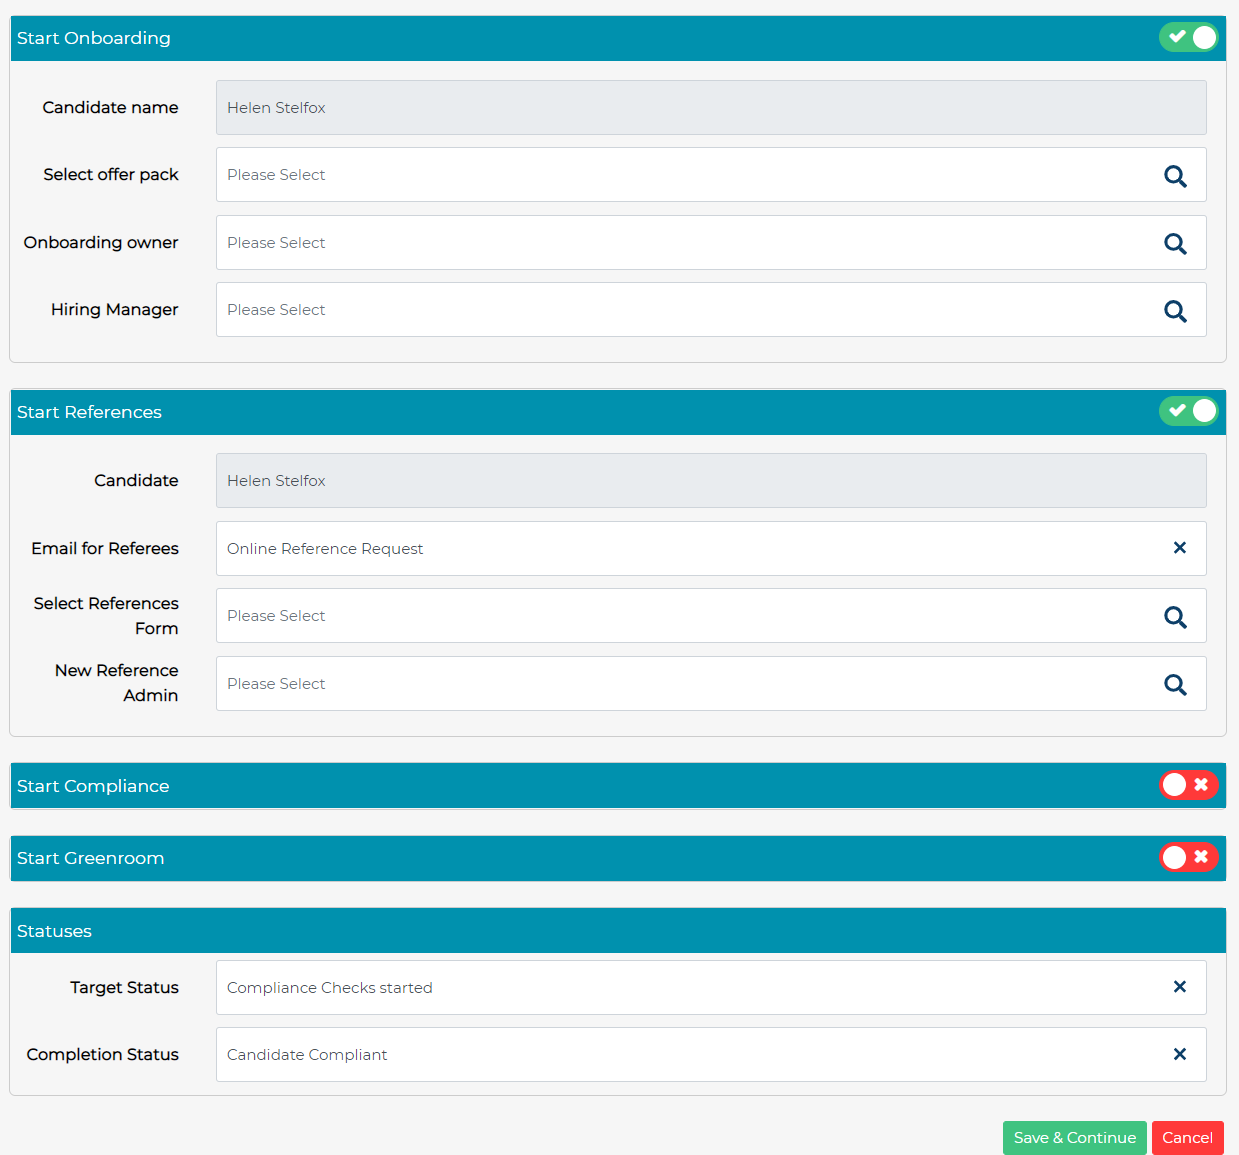Image resolution: width=1239 pixels, height=1155 pixels.
Task: Enable the Start Compliance toggle
Action: 1189,785
